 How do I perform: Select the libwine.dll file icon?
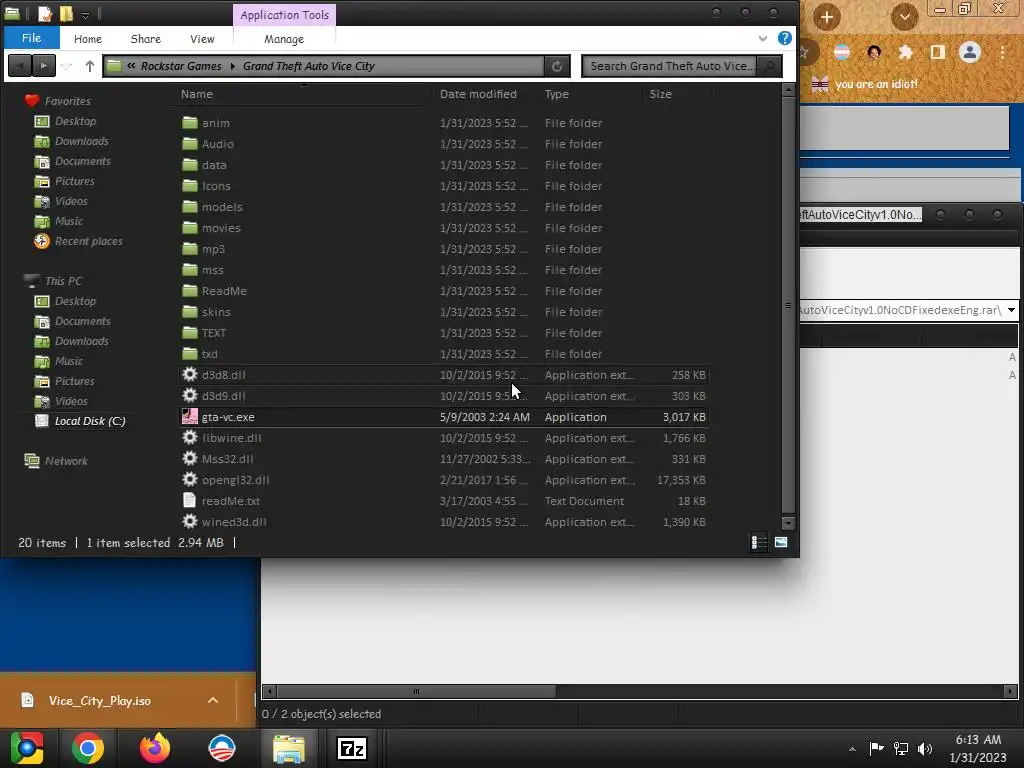coord(189,438)
